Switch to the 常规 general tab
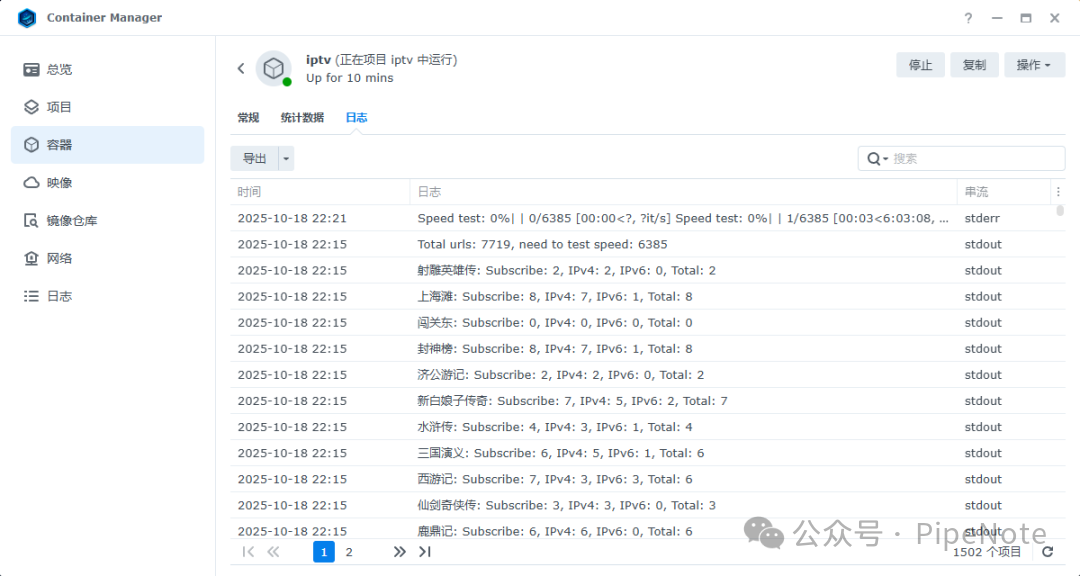 coord(248,117)
